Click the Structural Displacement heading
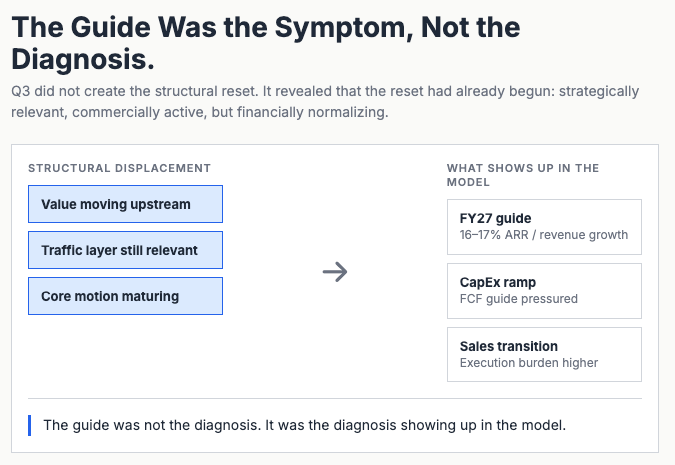 120,168
